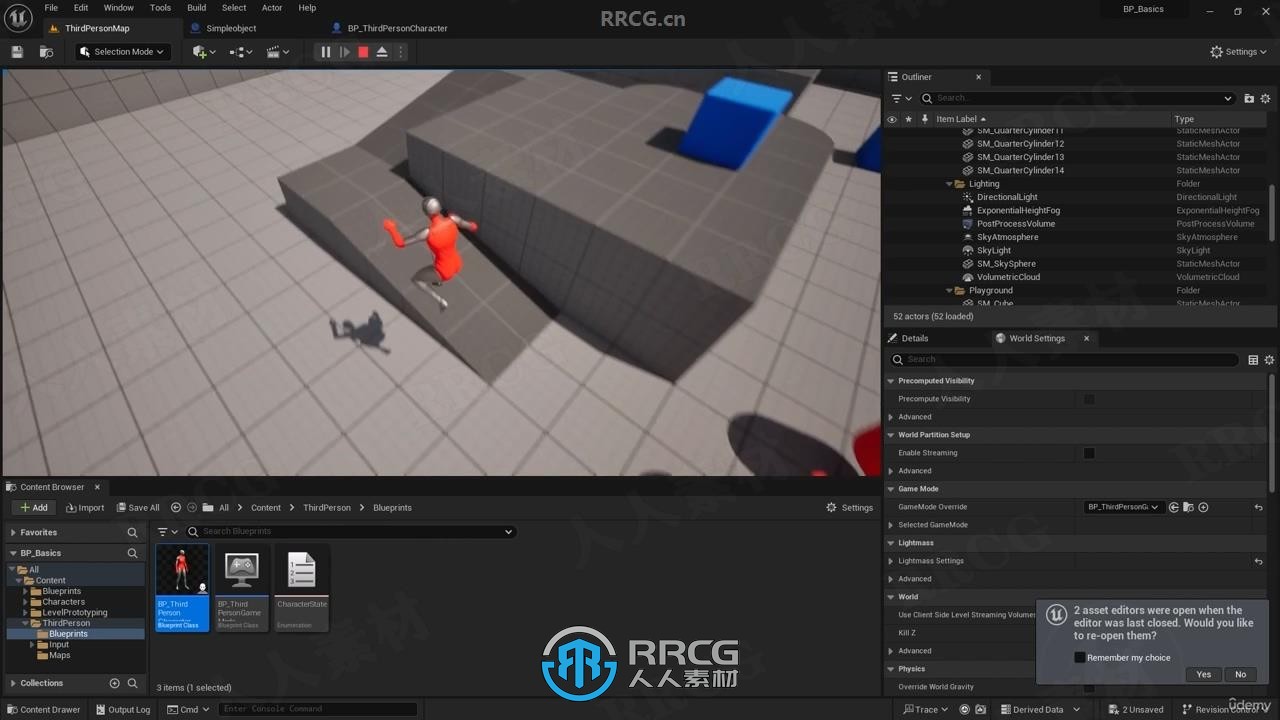1280x720 pixels.
Task: Open the Tools menu
Action: point(160,8)
